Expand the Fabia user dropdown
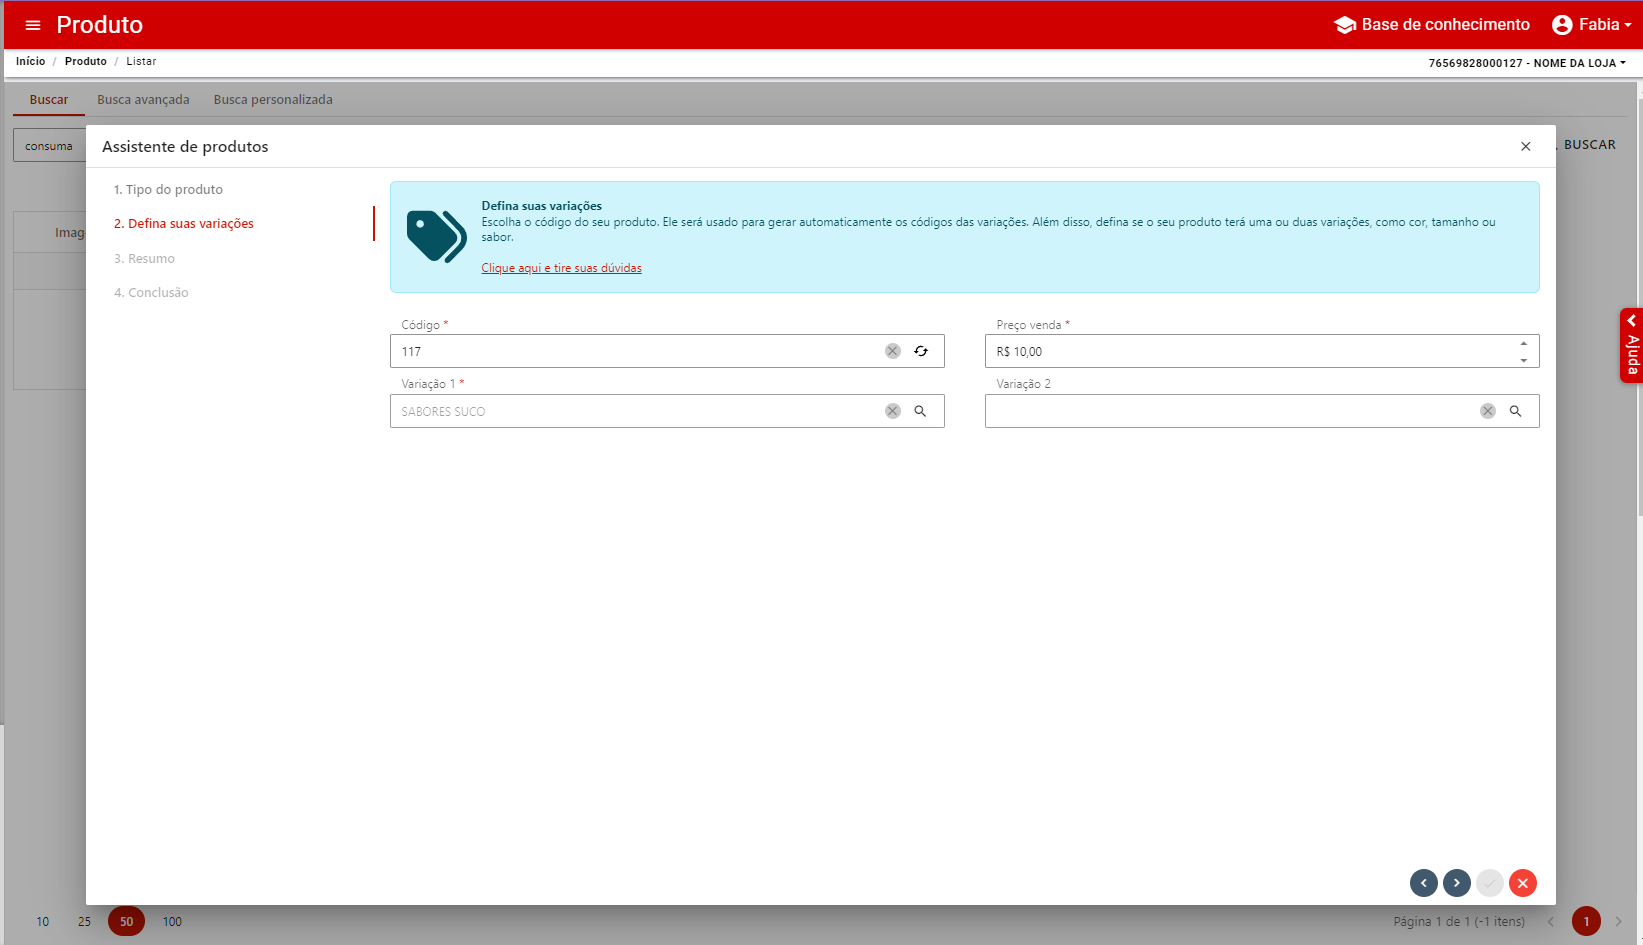 (1591, 25)
